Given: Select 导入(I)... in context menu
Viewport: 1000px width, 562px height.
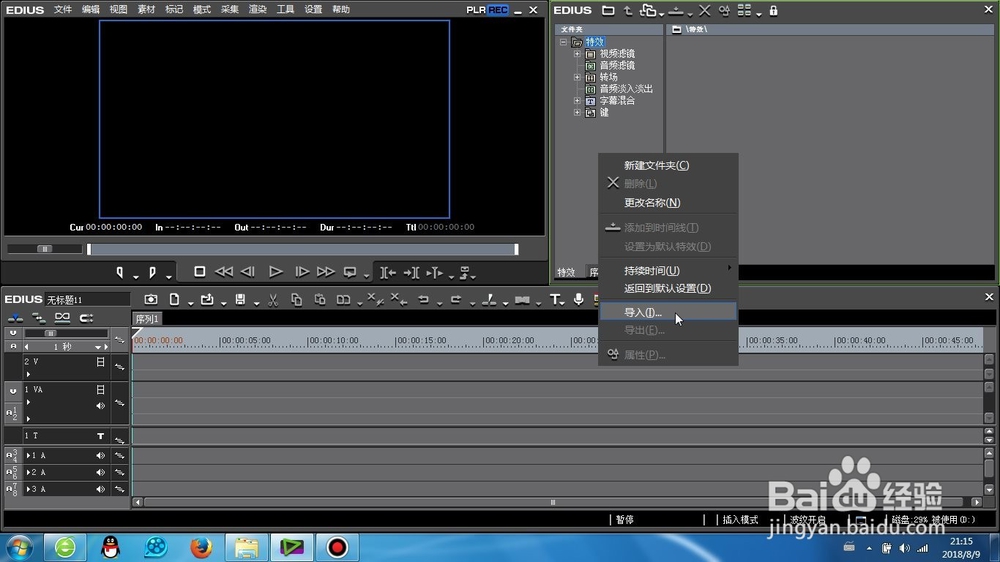Looking at the screenshot, I should tap(668, 312).
